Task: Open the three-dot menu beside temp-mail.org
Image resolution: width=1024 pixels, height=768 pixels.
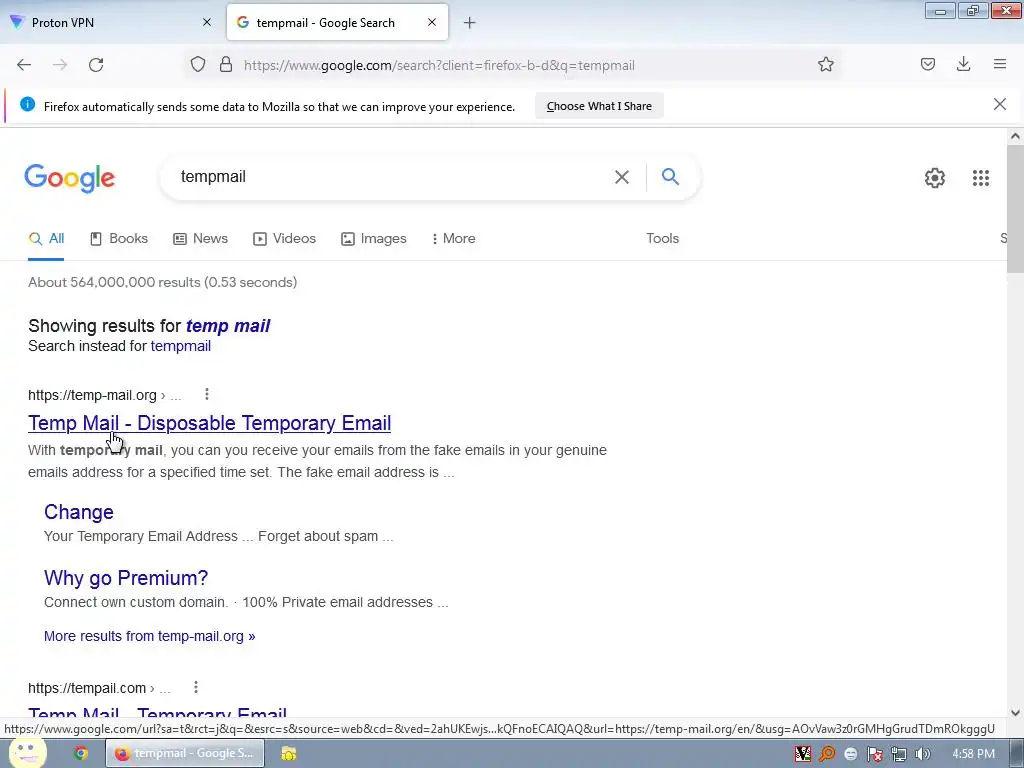Action: 206,394
